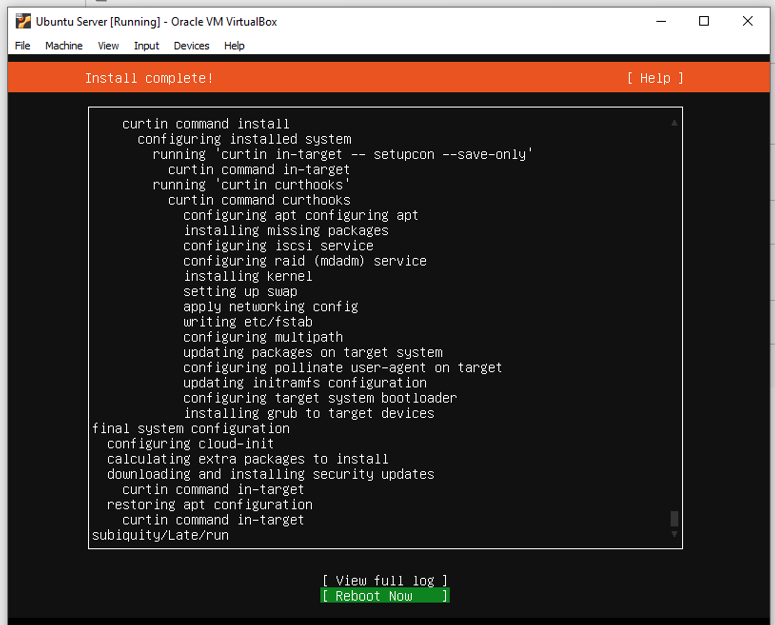The width and height of the screenshot is (775, 625).
Task: Open the VirtualBox Help menu
Action: (x=234, y=46)
